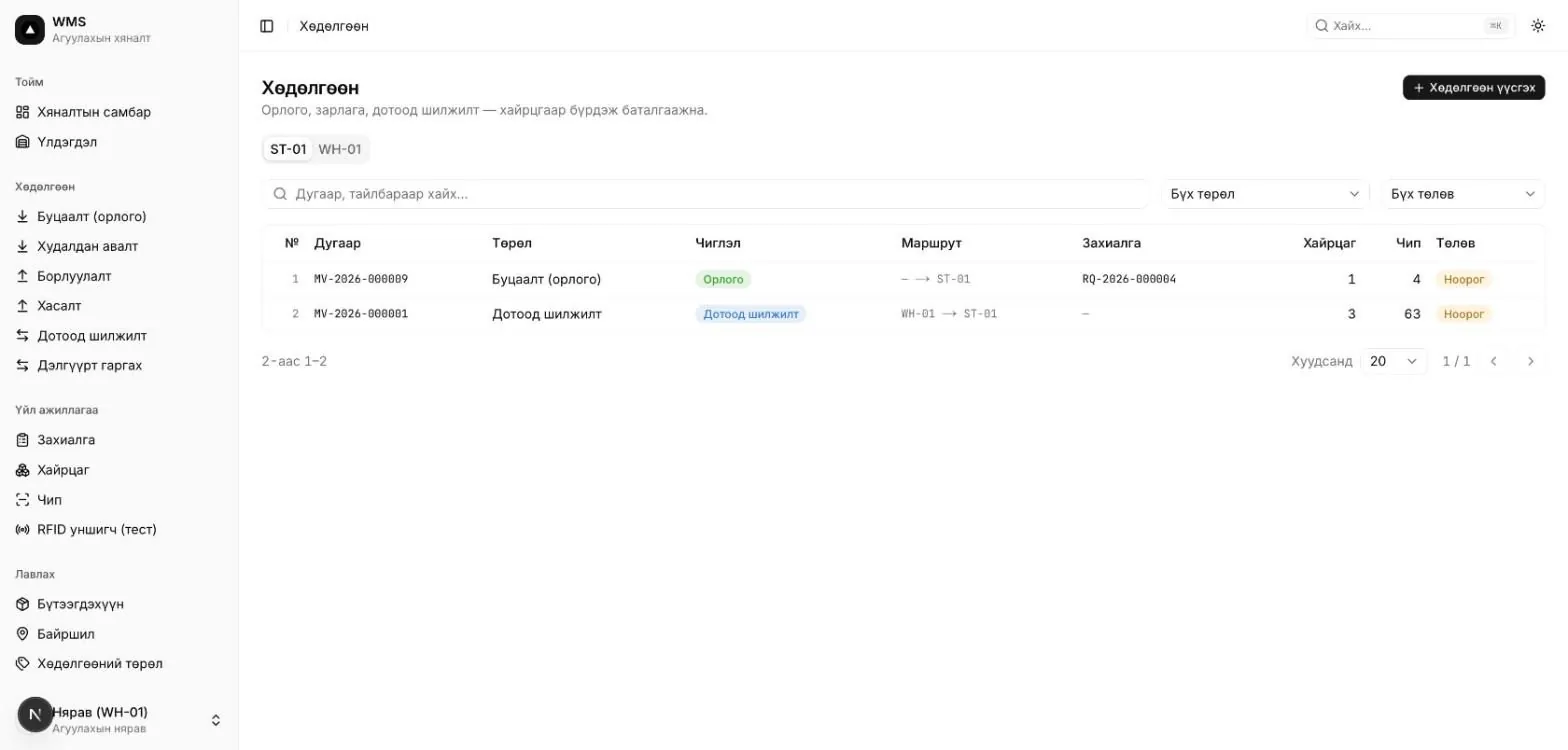Open Хөдөлгөөний төрөл tag icon
This screenshot has height=750, width=1568.
tap(23, 664)
